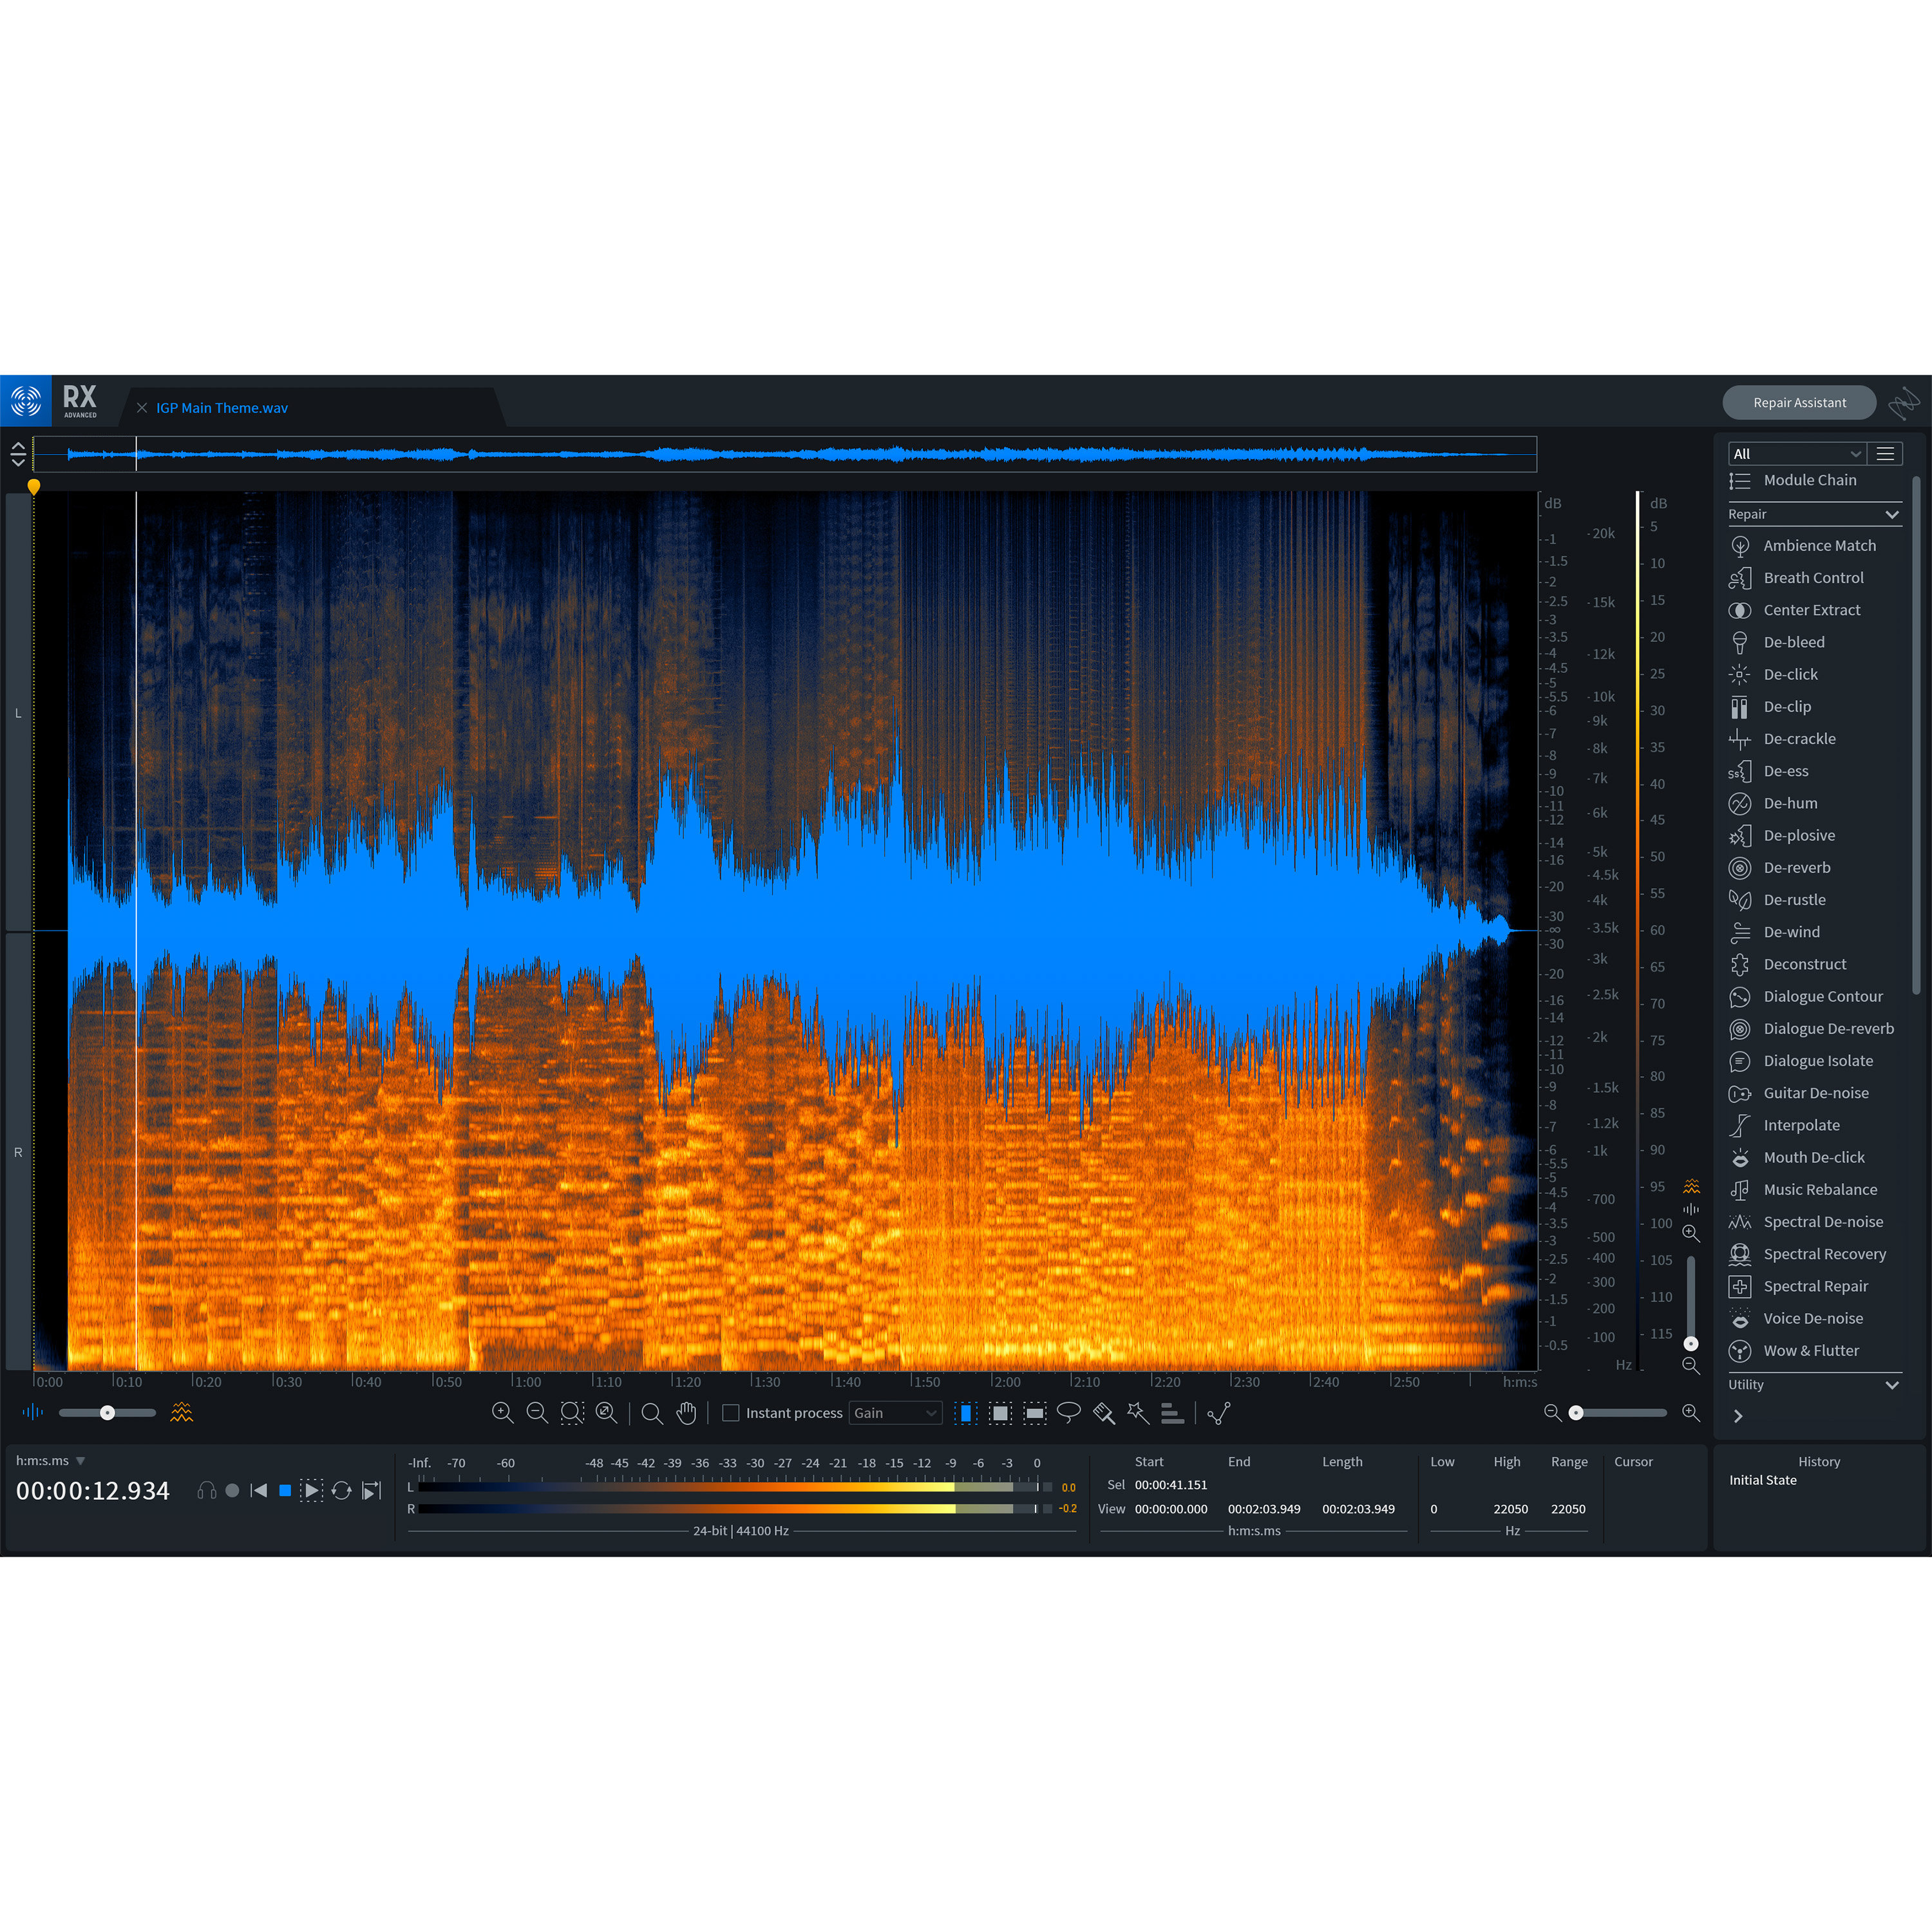This screenshot has height=1932, width=1932.
Task: Expand the Utility modules section
Action: 1892,1384
